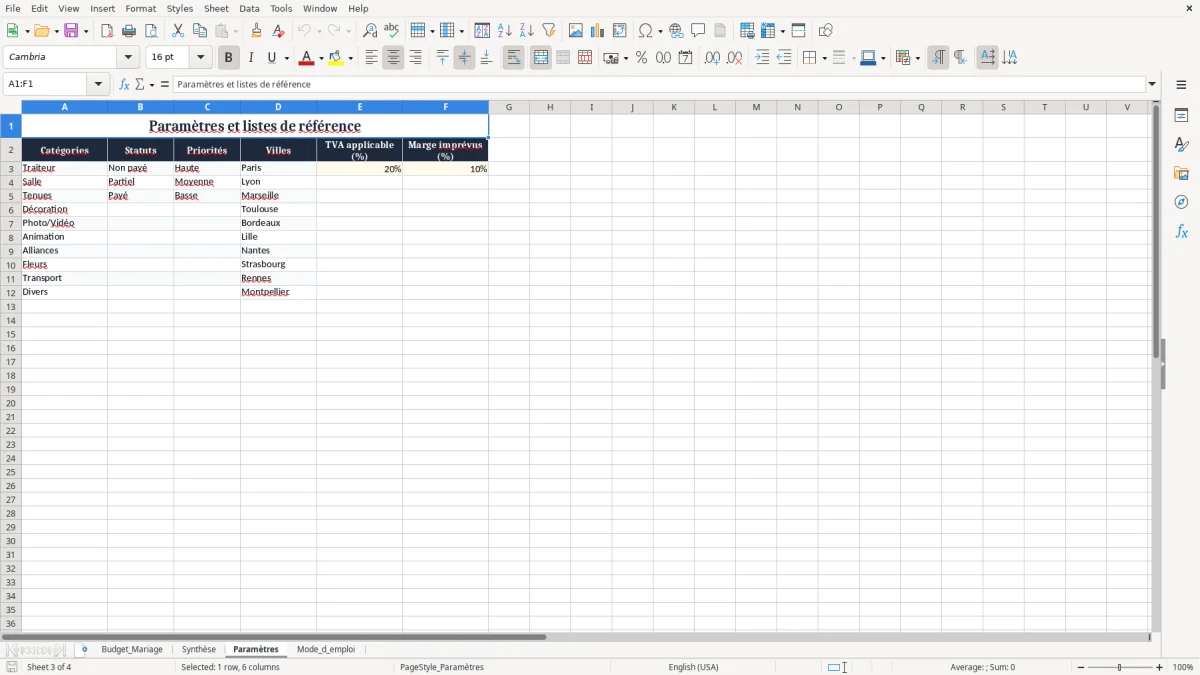Click the zoom slider handle
The width and height of the screenshot is (1200, 675).
pyautogui.click(x=1120, y=667)
